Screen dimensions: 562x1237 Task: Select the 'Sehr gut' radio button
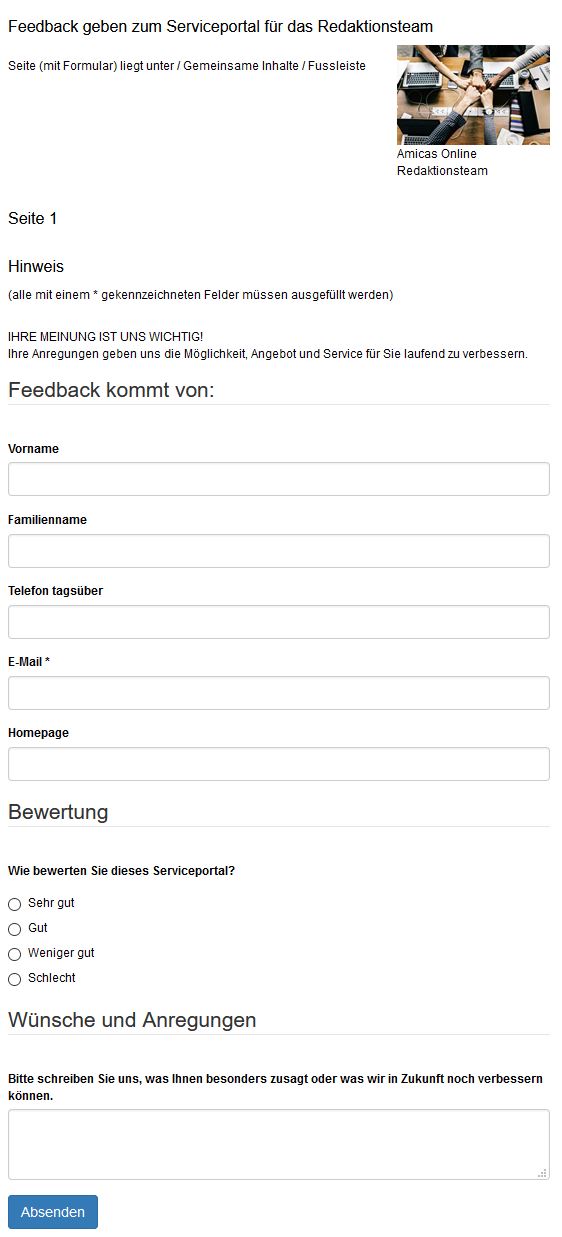[x=14, y=904]
